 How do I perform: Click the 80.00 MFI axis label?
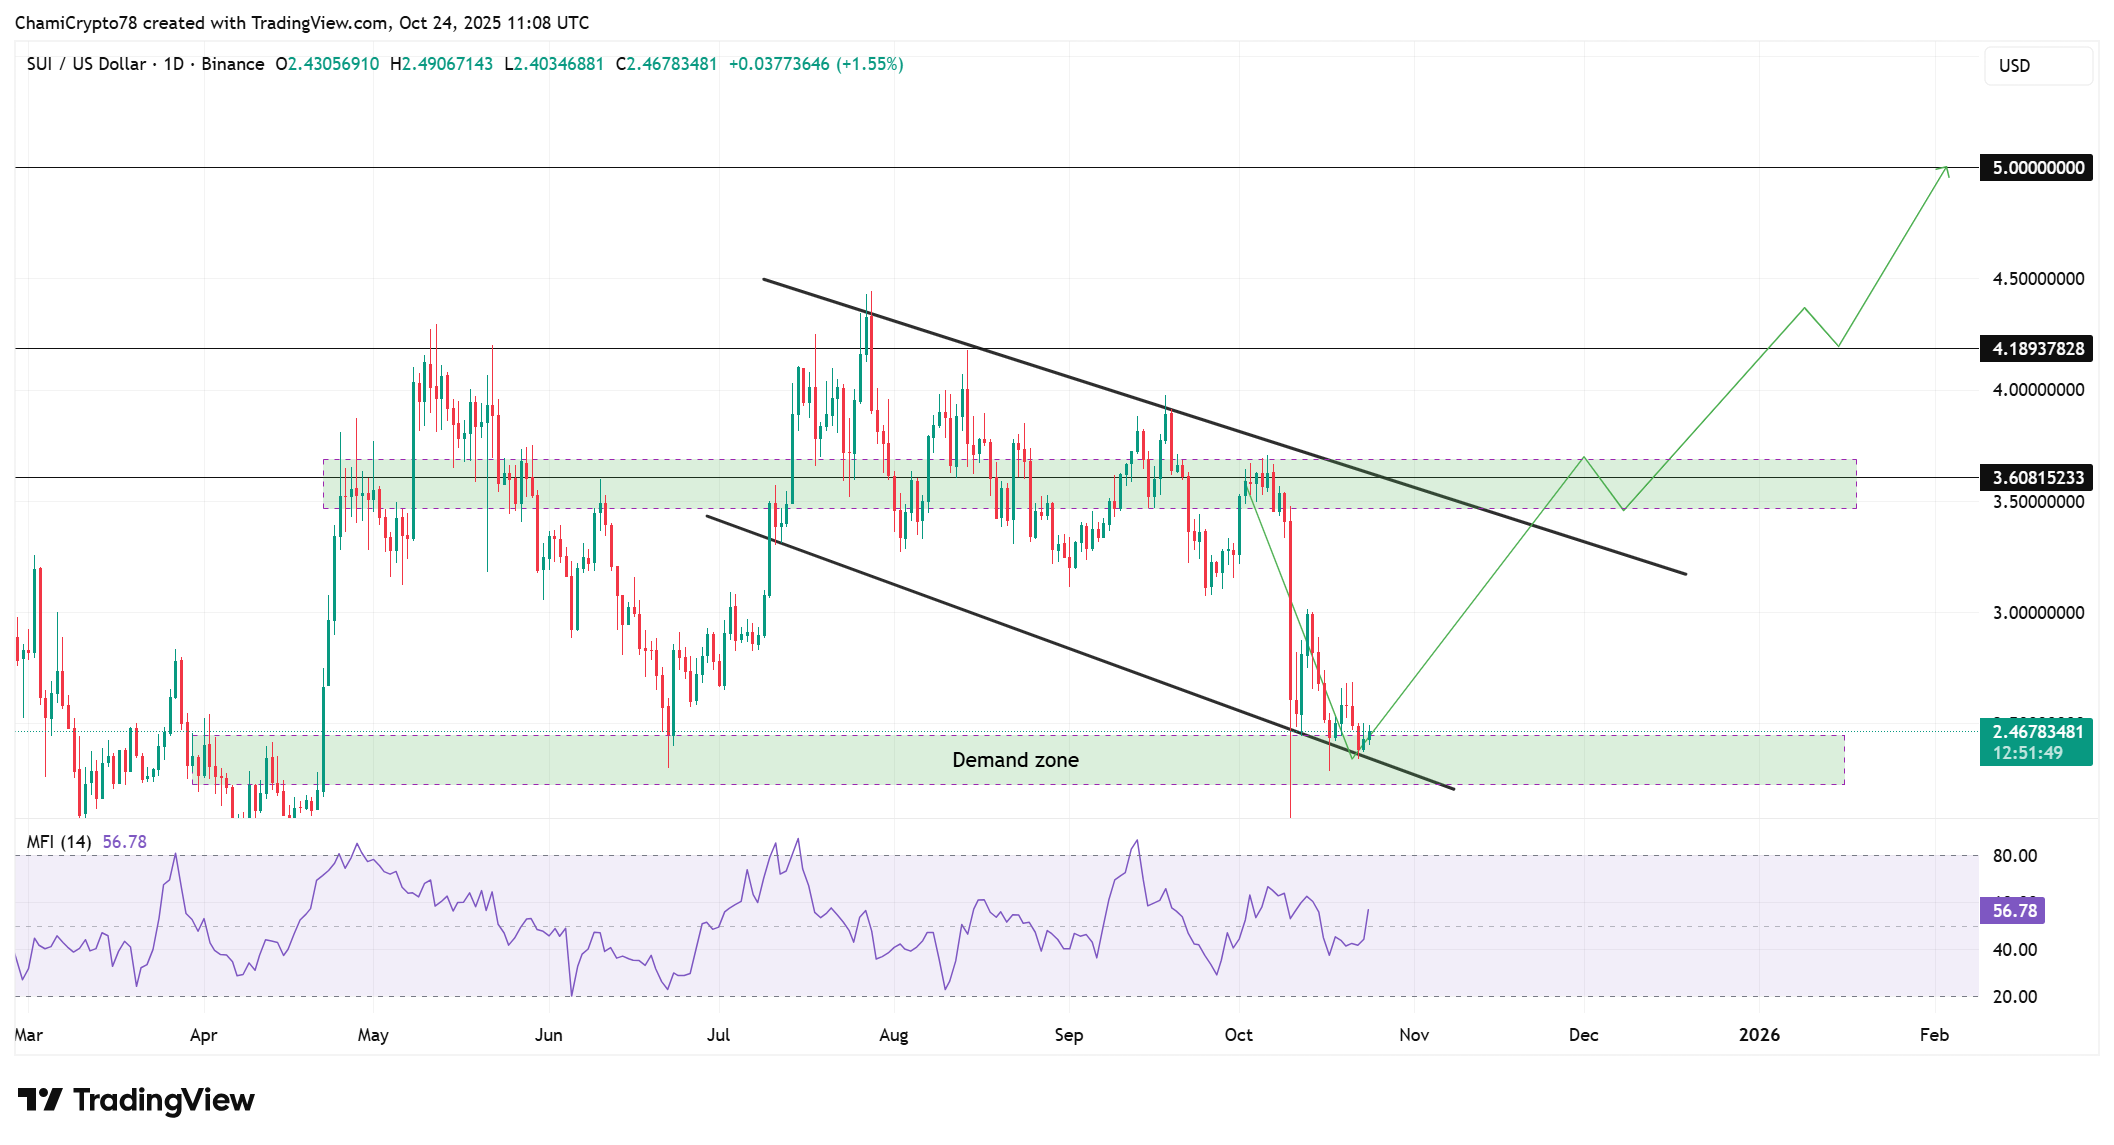(x=2014, y=856)
